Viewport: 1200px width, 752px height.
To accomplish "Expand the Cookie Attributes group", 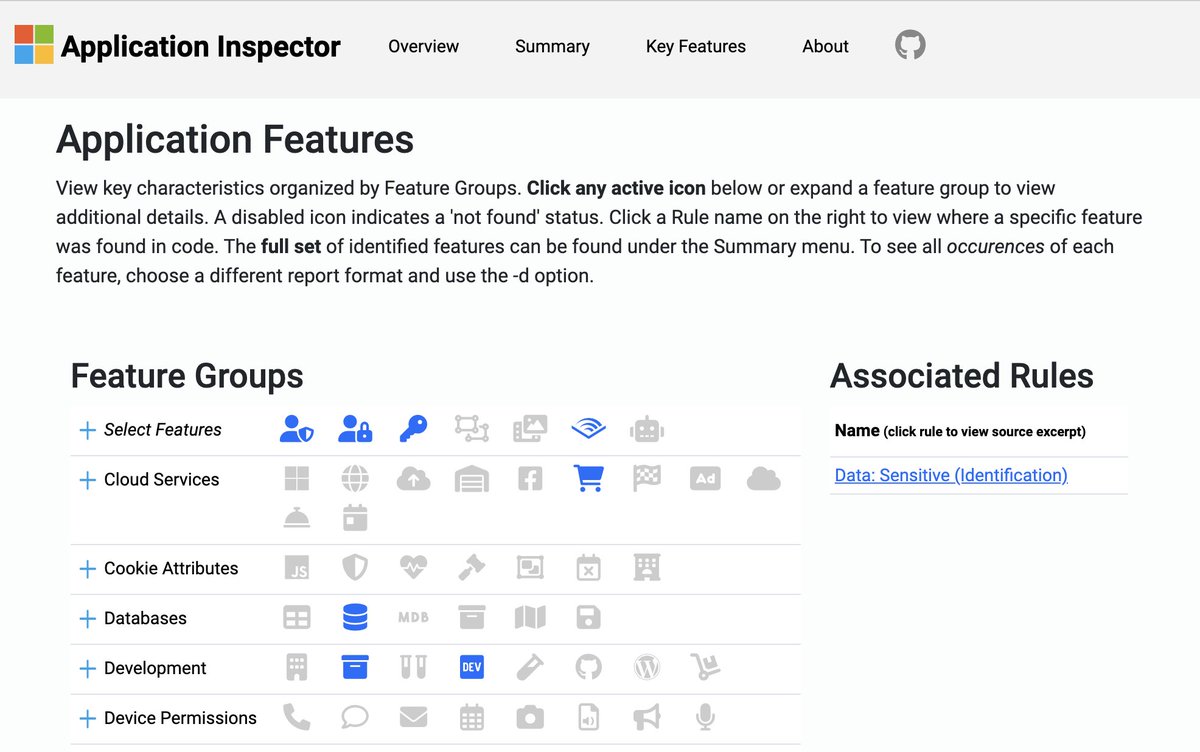I will [x=88, y=569].
